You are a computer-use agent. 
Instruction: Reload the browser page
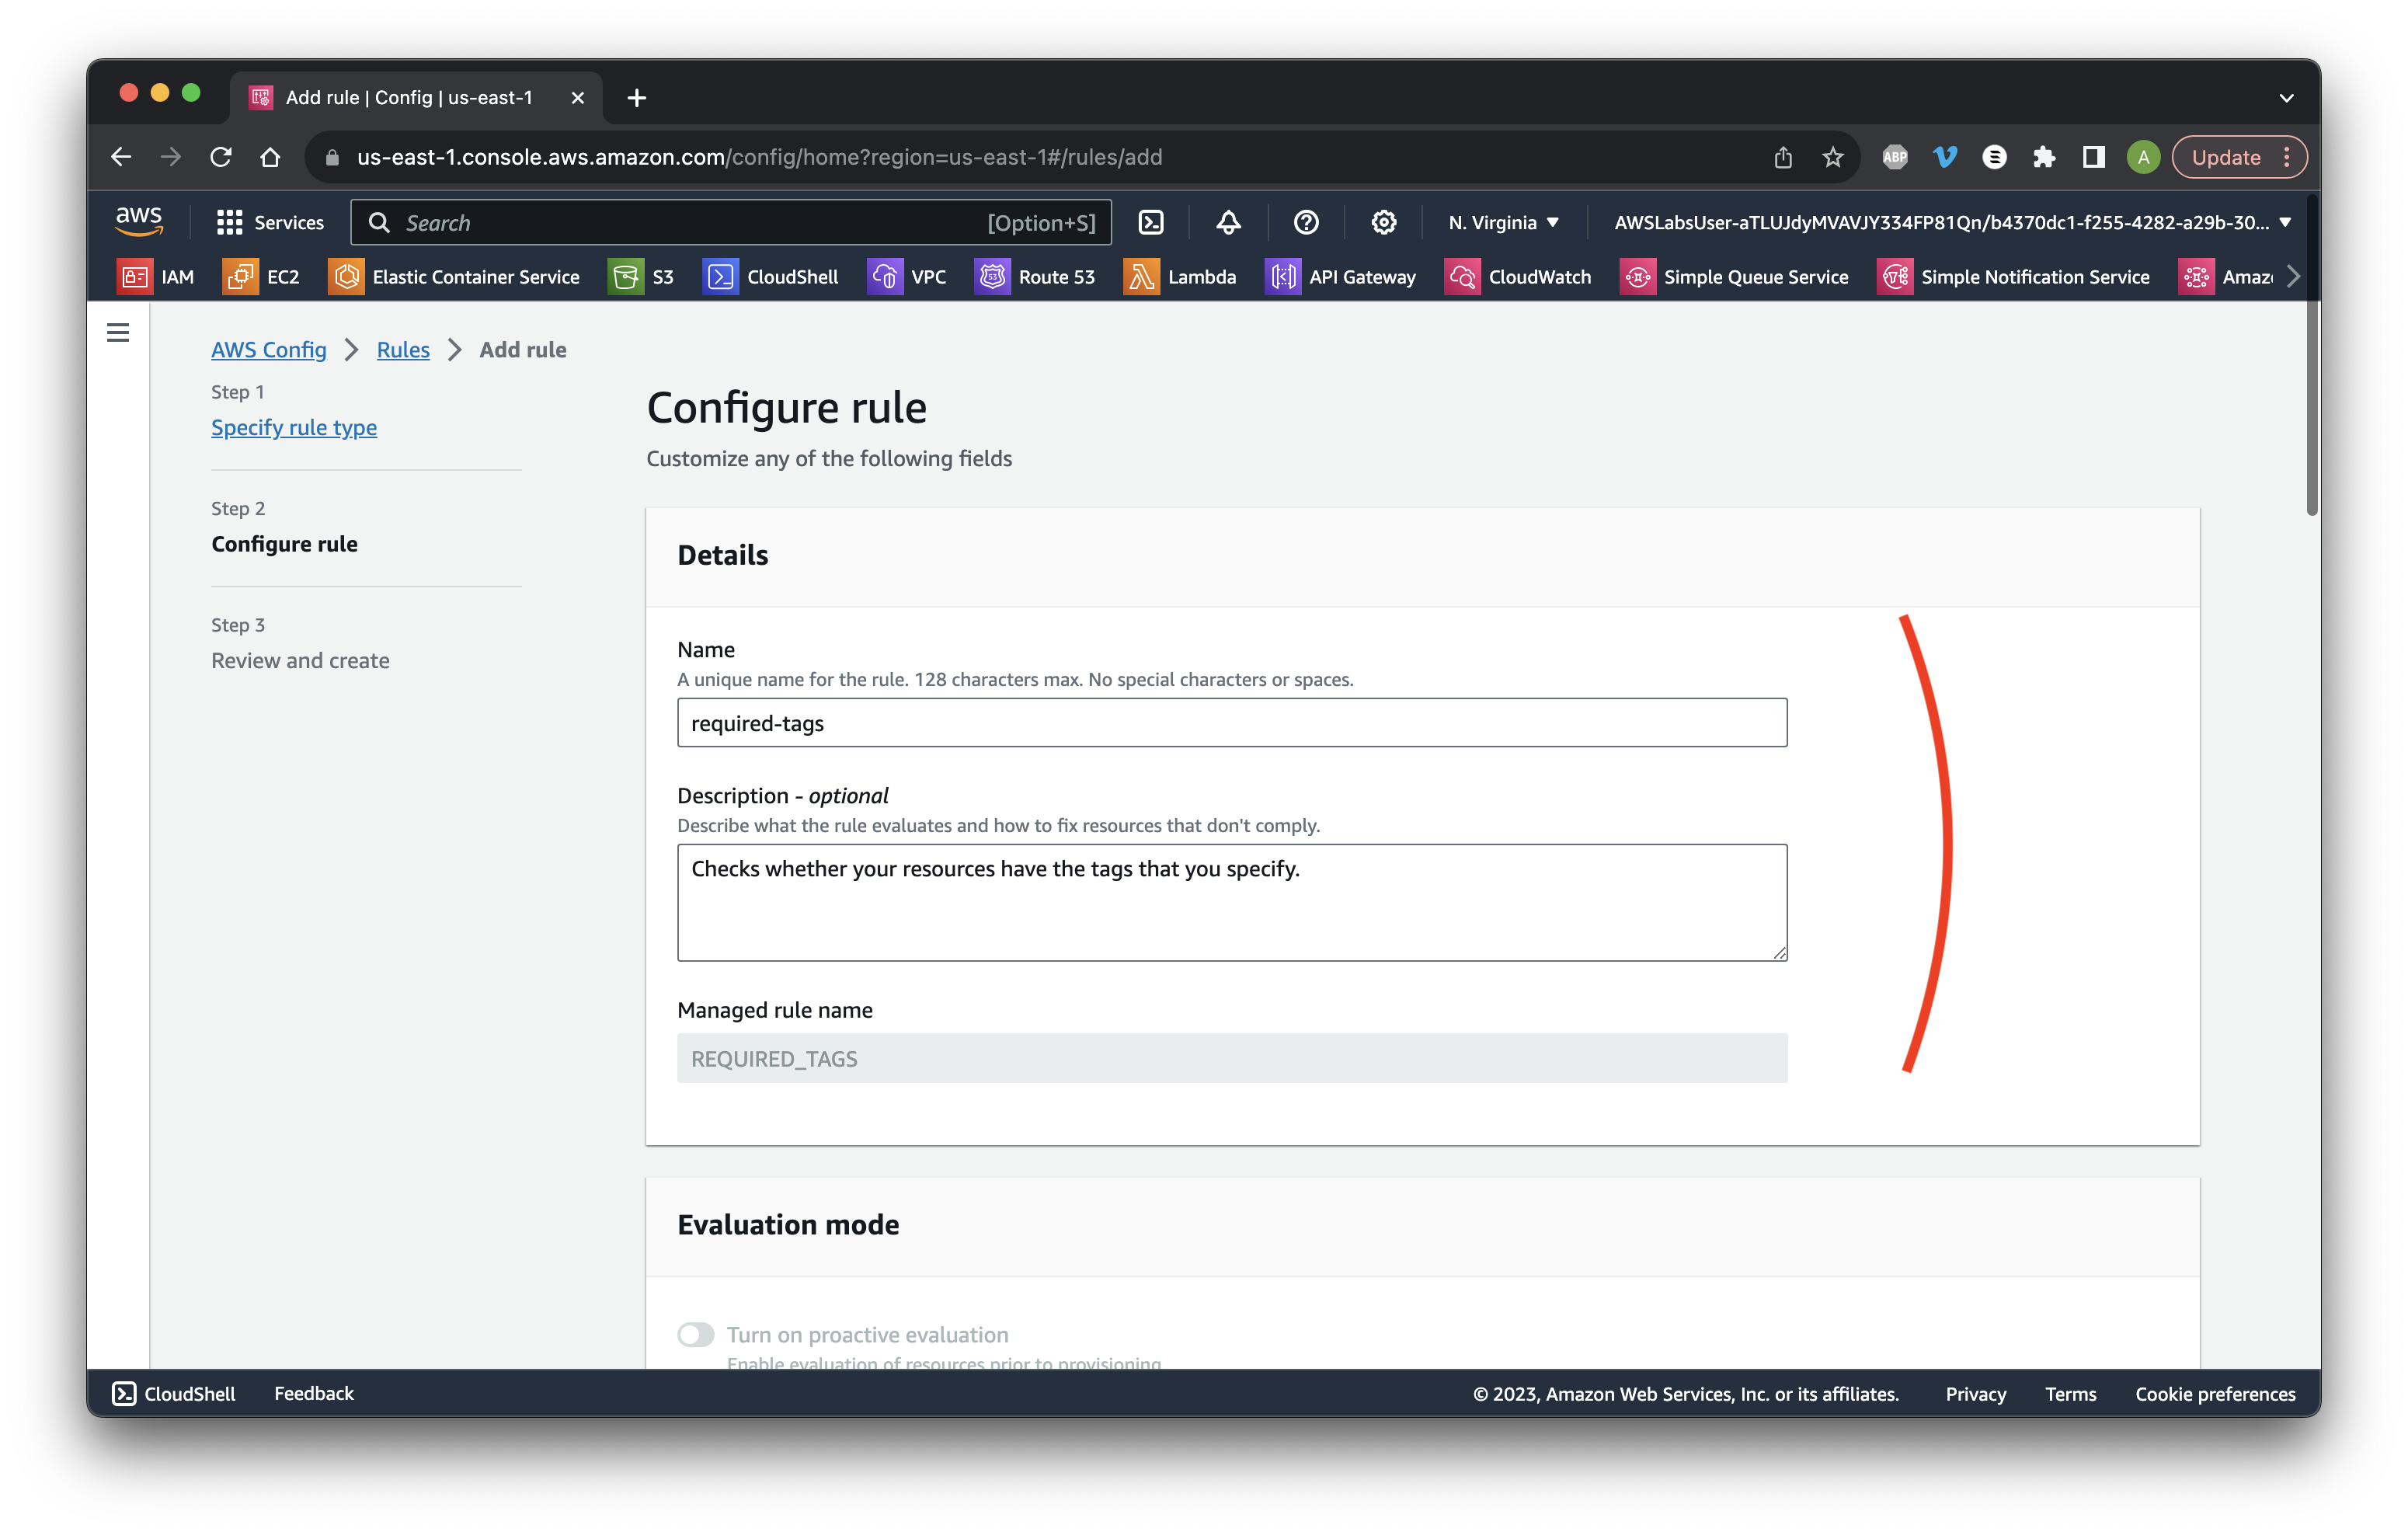221,157
